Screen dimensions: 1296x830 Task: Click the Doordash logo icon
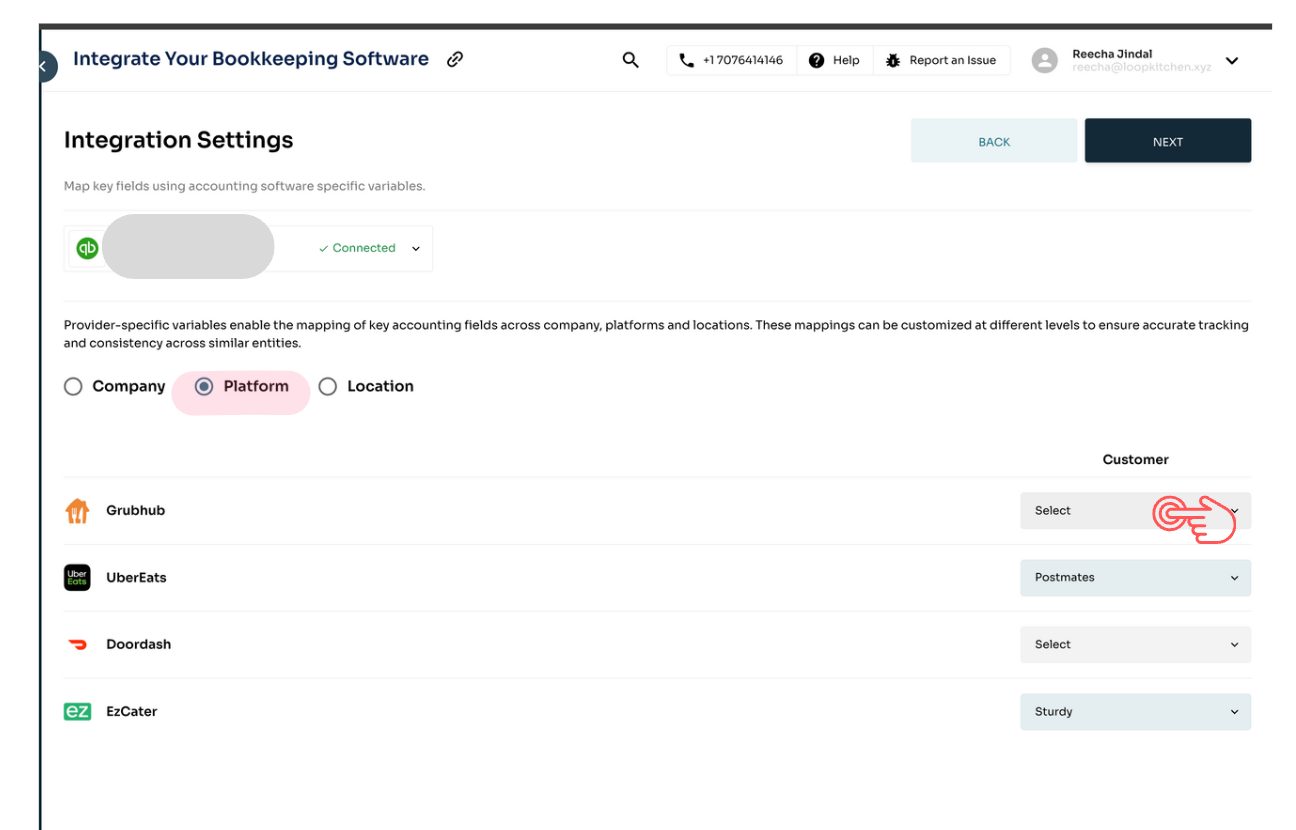tap(77, 645)
